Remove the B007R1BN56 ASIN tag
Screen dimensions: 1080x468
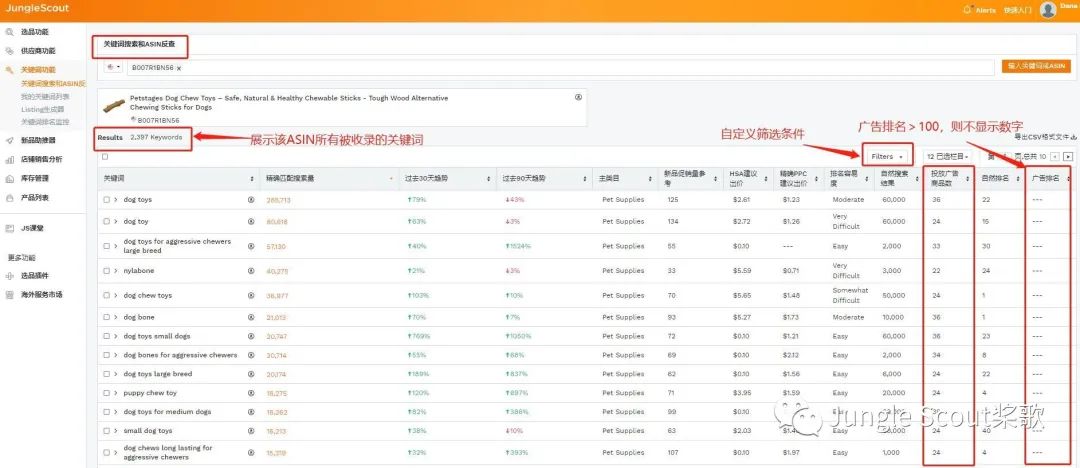179,68
